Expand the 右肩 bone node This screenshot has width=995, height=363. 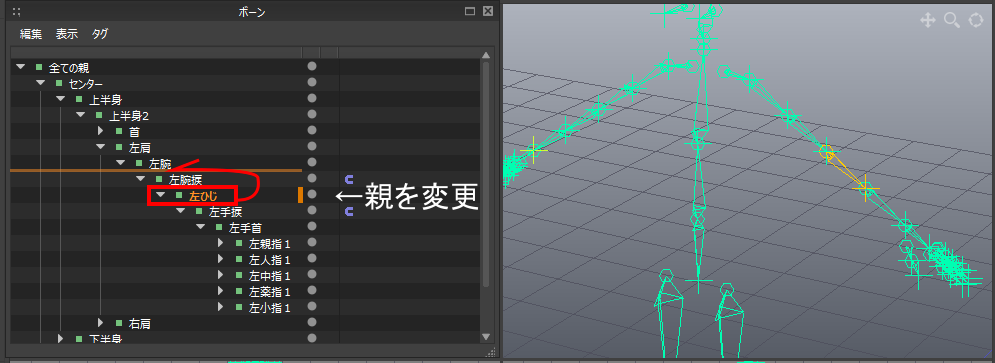(x=100, y=323)
